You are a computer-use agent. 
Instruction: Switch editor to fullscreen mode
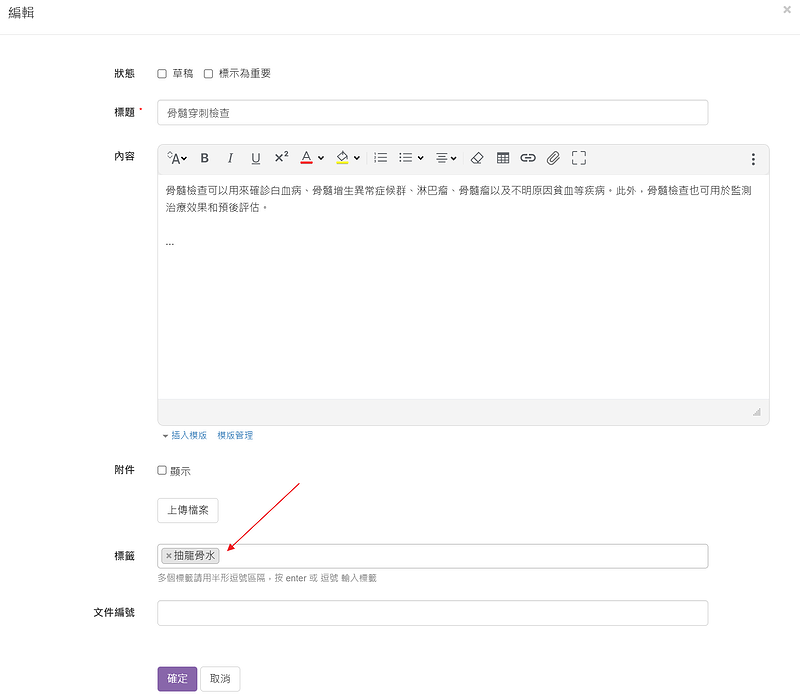click(579, 158)
